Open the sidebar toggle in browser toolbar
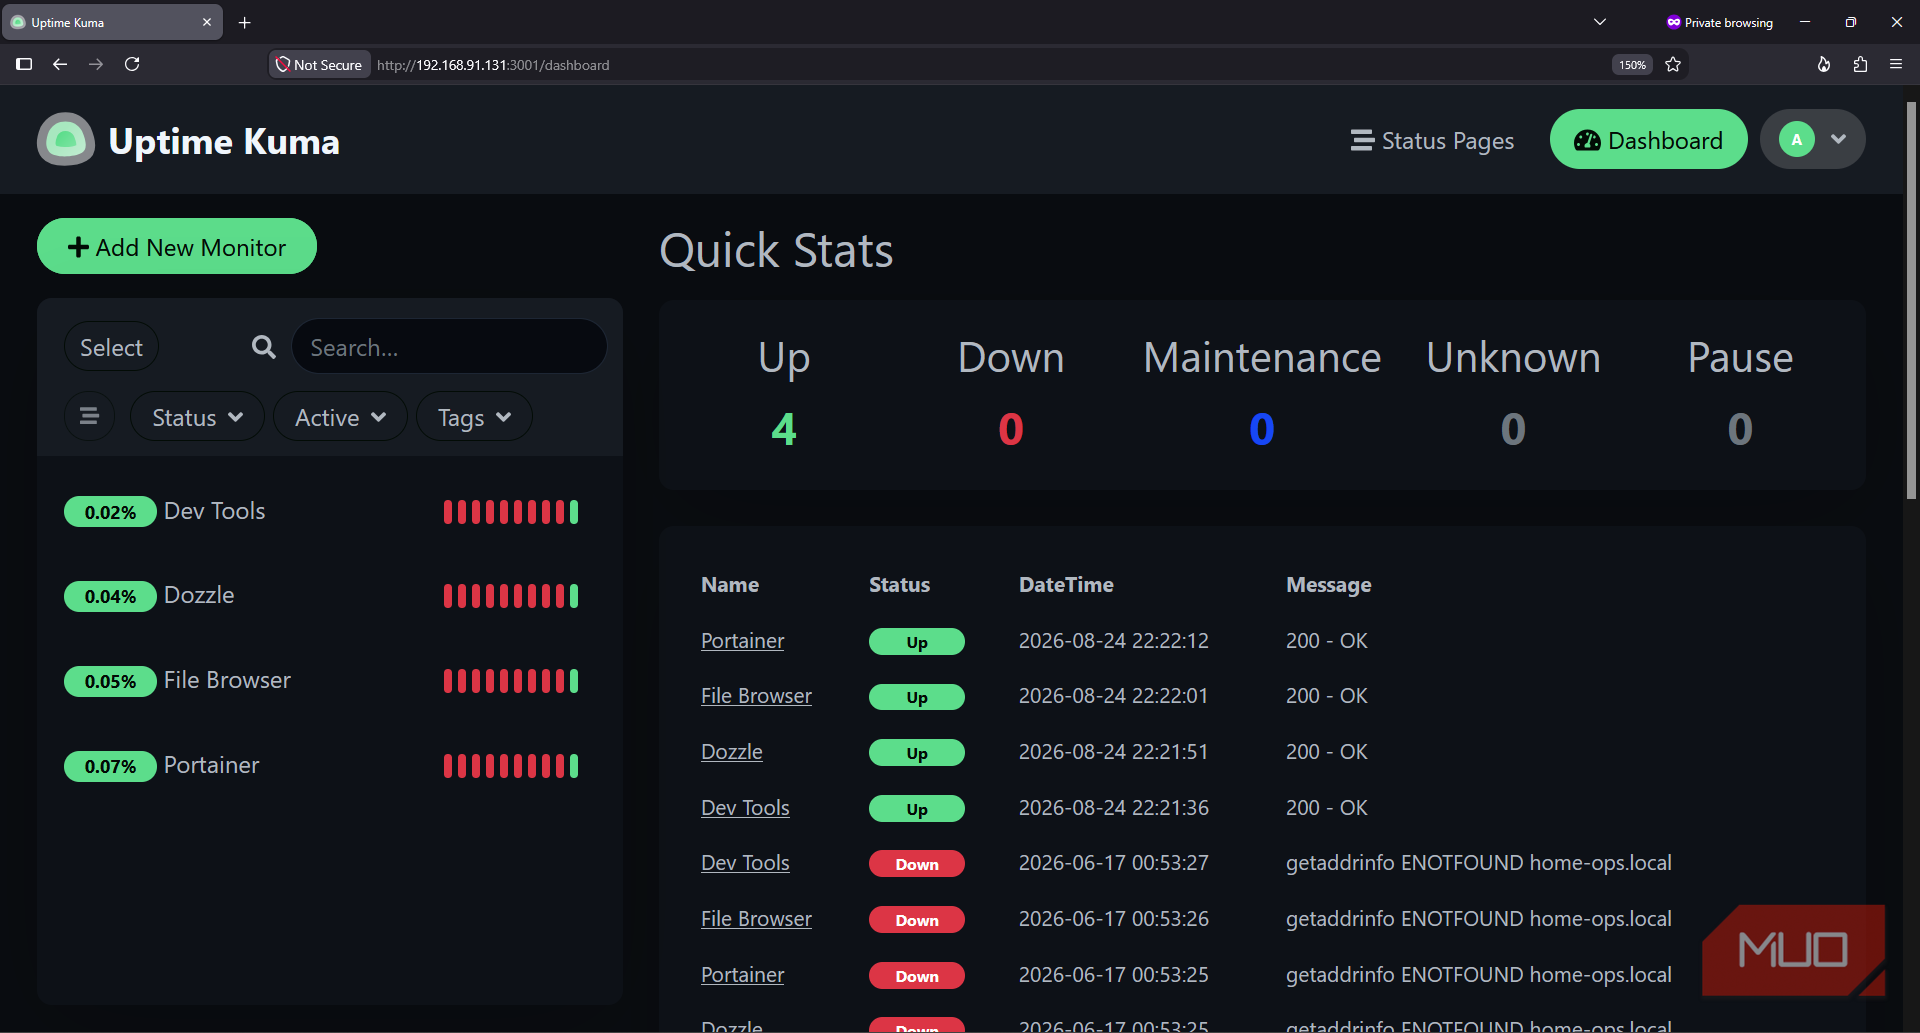This screenshot has width=1920, height=1033. click(x=24, y=64)
